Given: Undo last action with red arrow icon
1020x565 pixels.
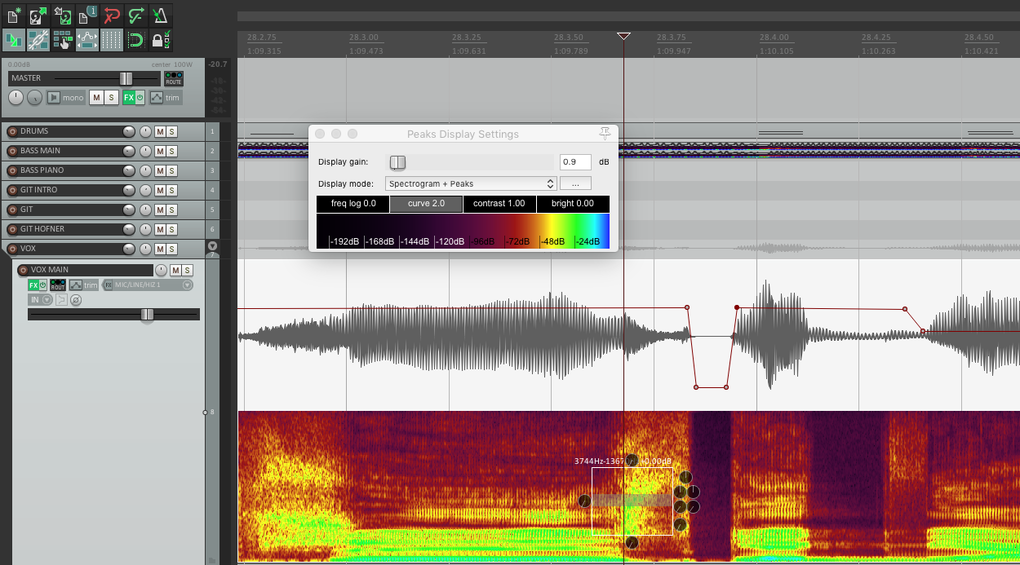Looking at the screenshot, I should click(x=111, y=16).
